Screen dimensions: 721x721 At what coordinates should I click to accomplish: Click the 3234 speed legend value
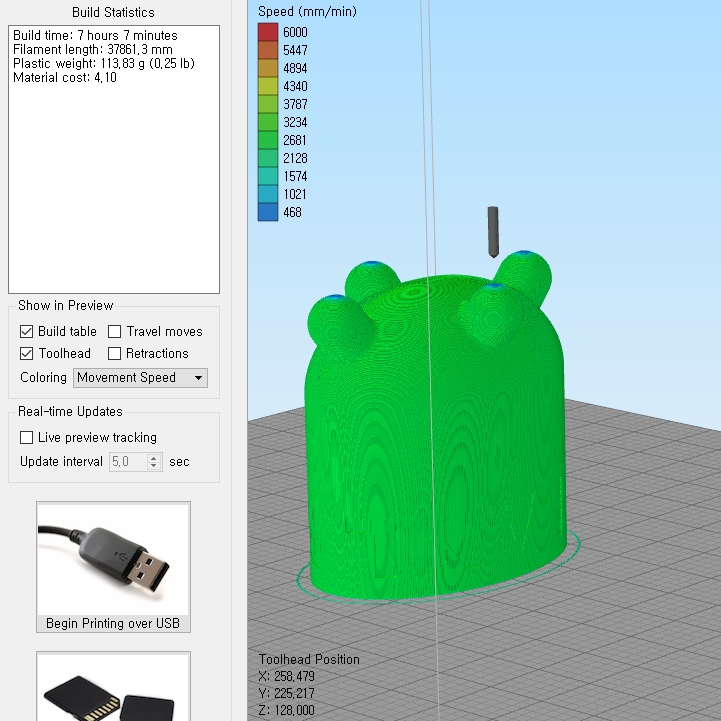[295, 122]
